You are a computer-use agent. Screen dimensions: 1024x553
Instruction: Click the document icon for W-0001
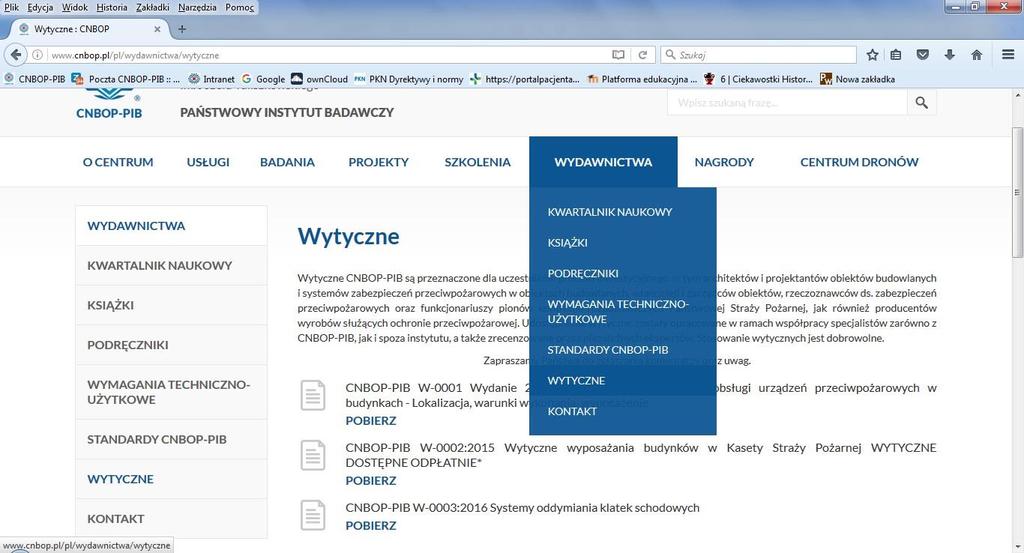coord(313,395)
